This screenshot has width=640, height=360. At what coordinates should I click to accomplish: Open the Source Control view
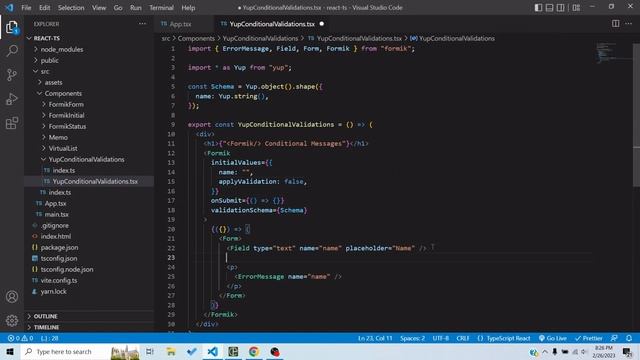click(x=12, y=75)
